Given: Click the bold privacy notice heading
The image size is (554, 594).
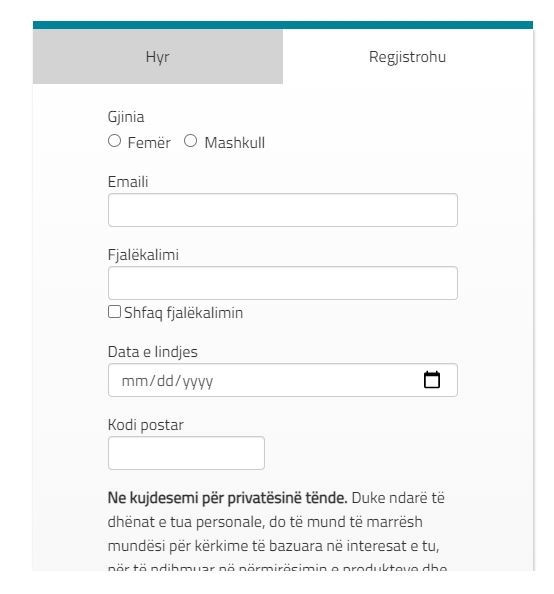Looking at the screenshot, I should click(x=227, y=498).
